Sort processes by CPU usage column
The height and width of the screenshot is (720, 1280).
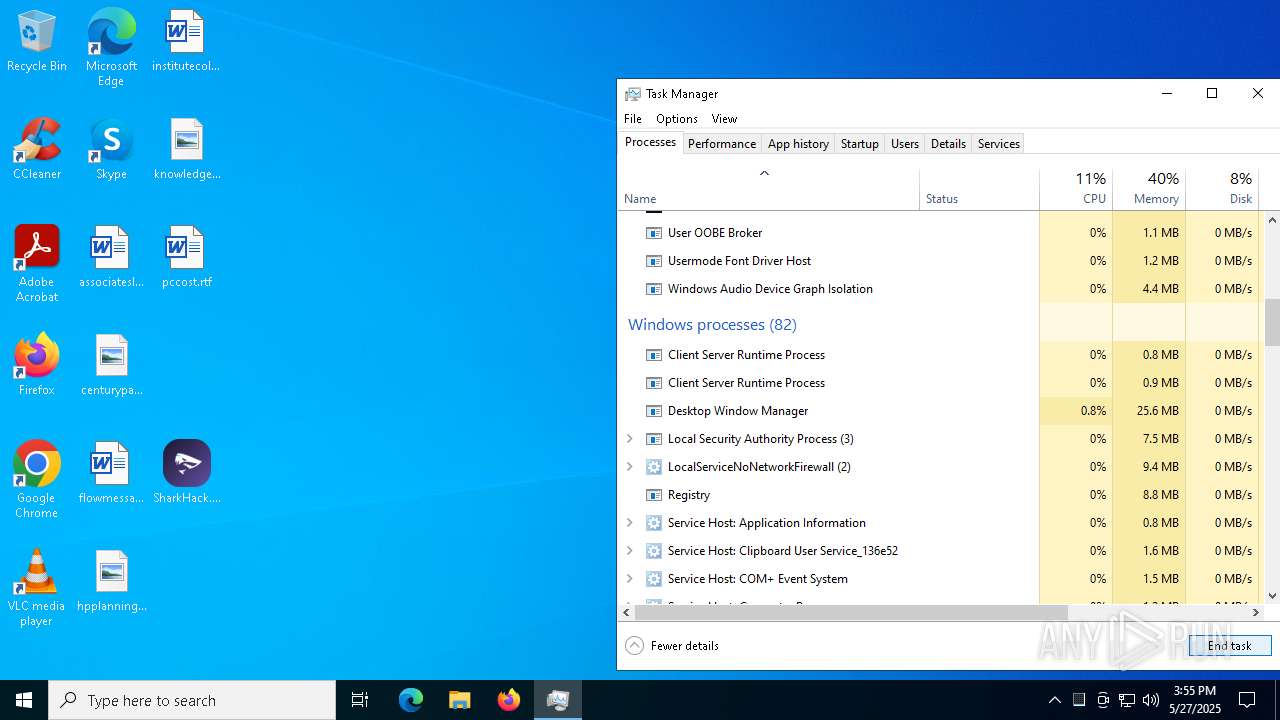(x=1076, y=189)
